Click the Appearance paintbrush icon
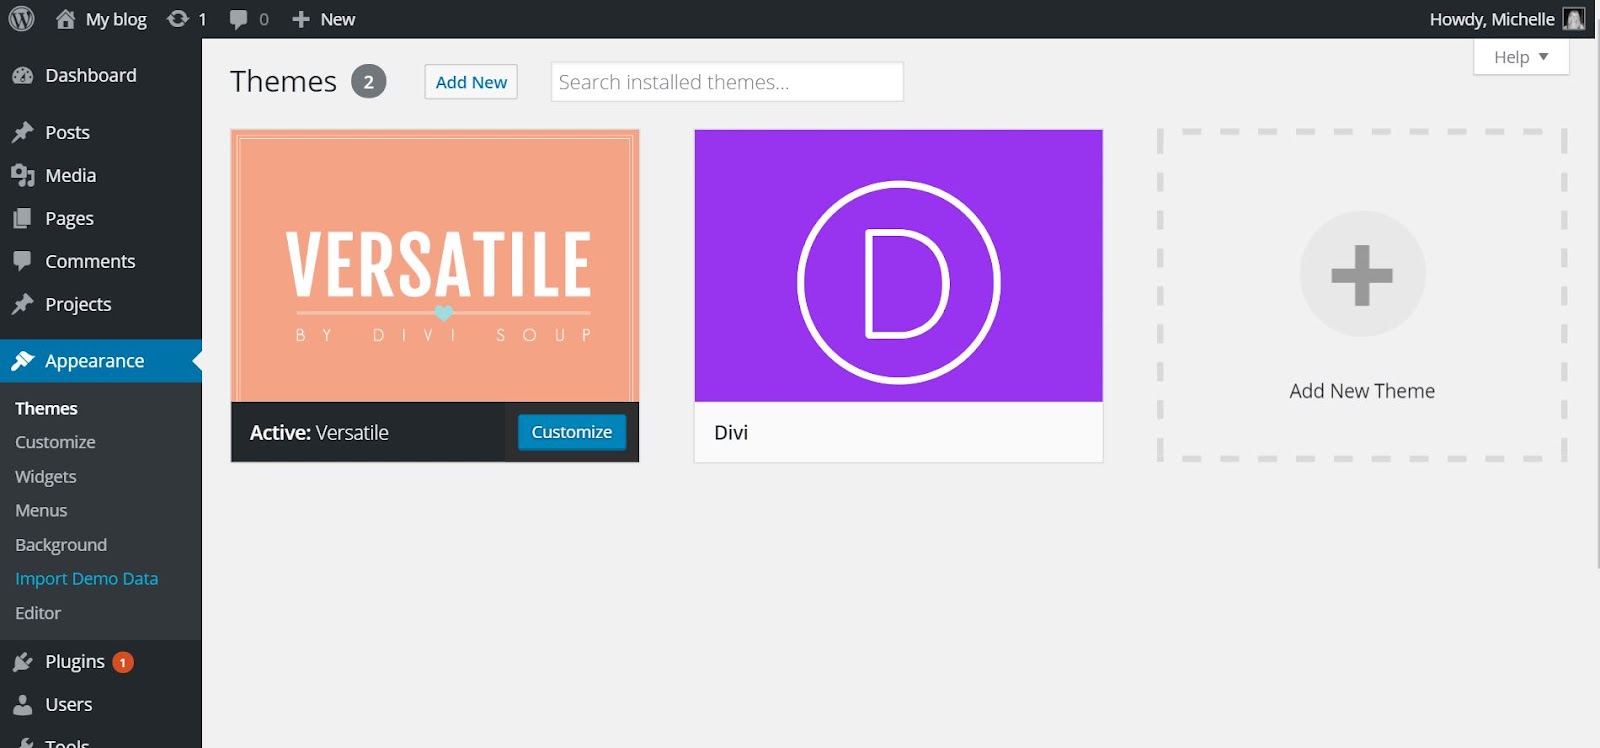Screen dimensions: 1600x748 pos(23,361)
